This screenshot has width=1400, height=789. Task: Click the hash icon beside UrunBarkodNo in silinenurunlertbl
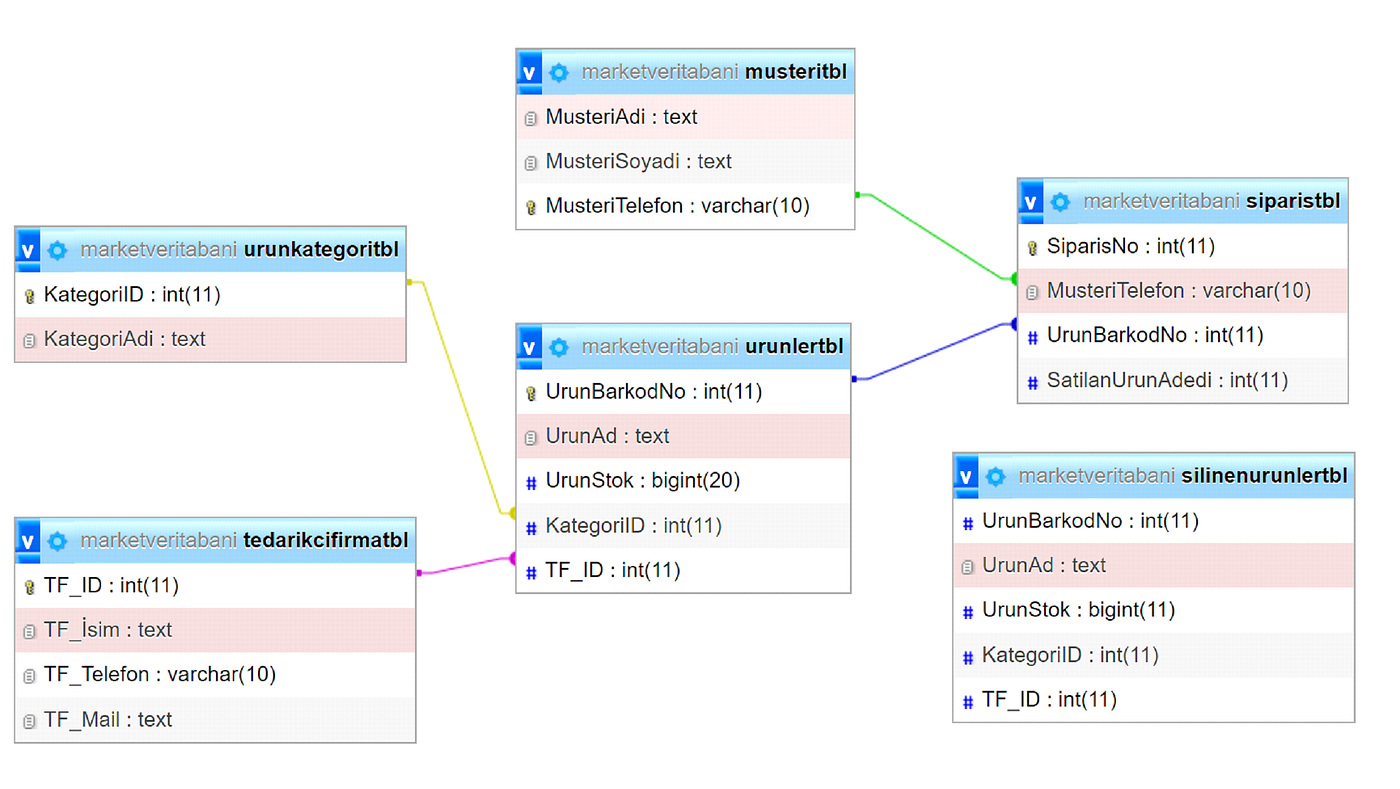point(968,523)
